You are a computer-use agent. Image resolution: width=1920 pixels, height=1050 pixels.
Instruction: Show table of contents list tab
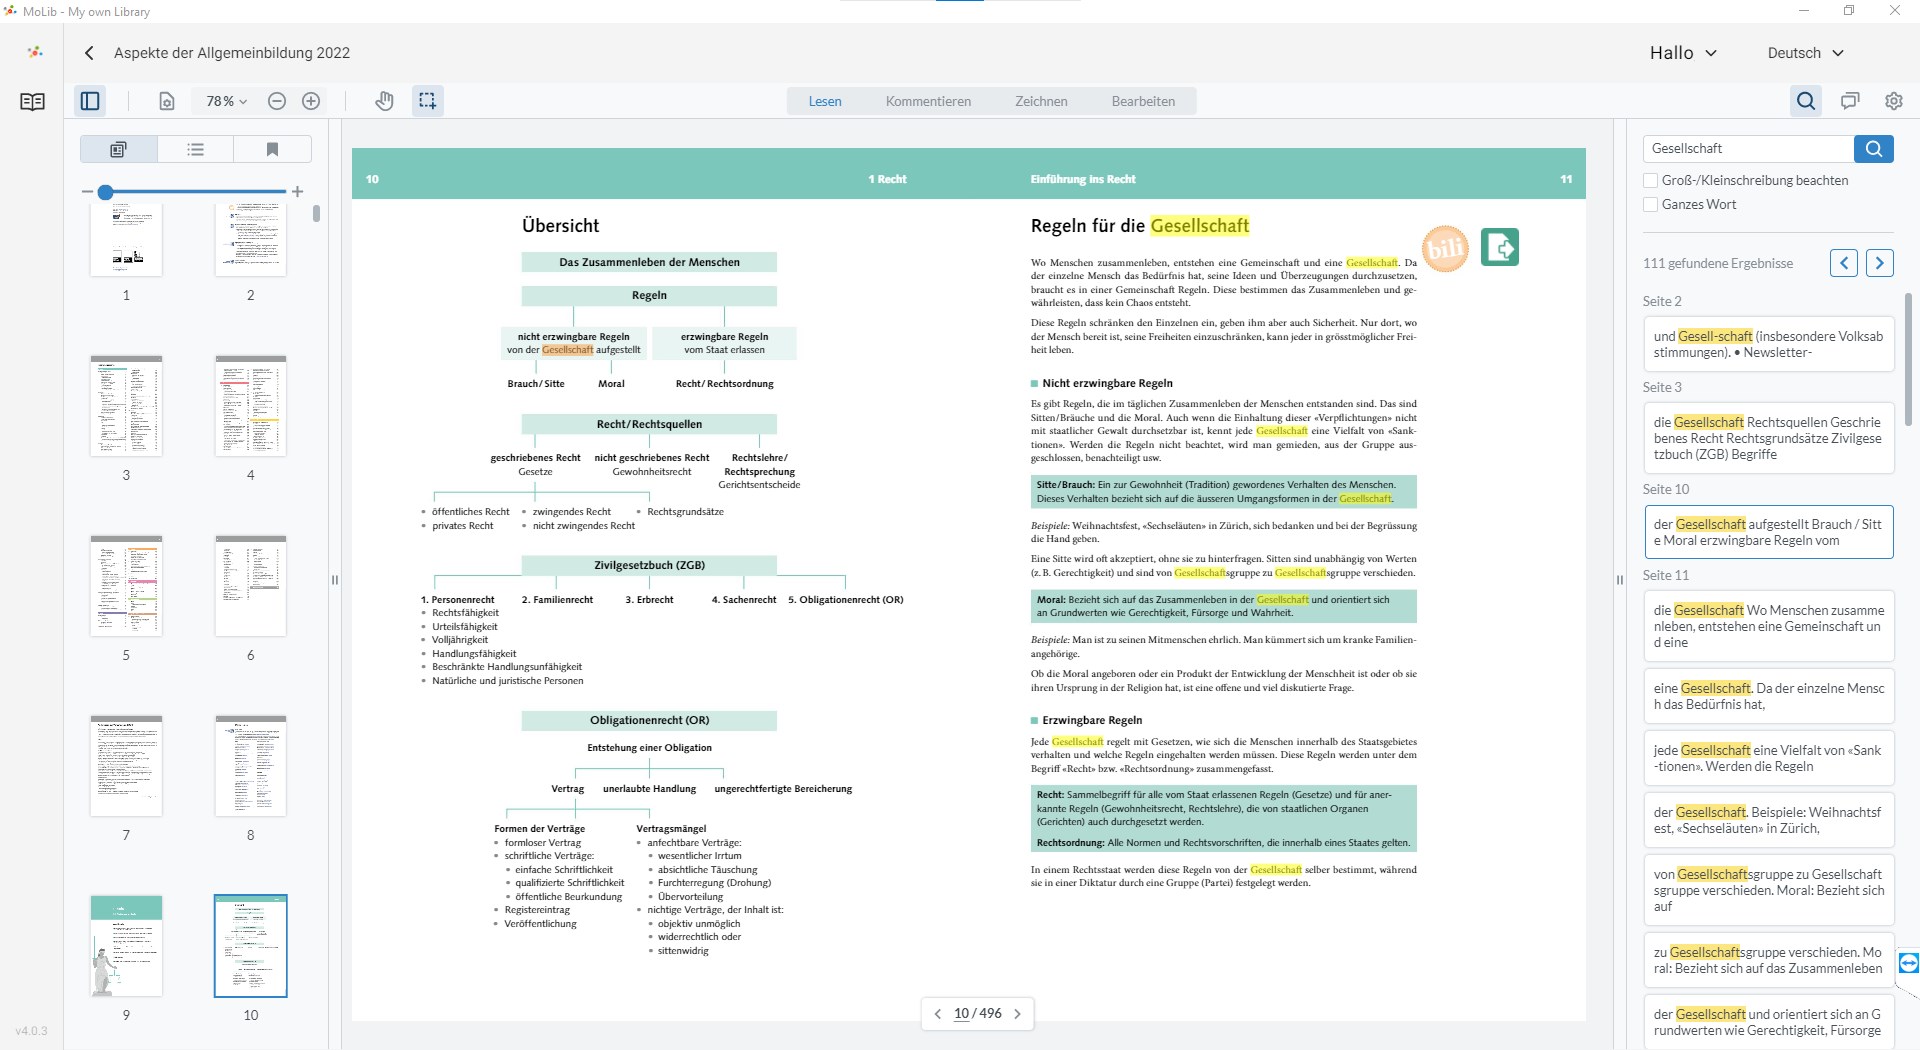pyautogui.click(x=195, y=149)
